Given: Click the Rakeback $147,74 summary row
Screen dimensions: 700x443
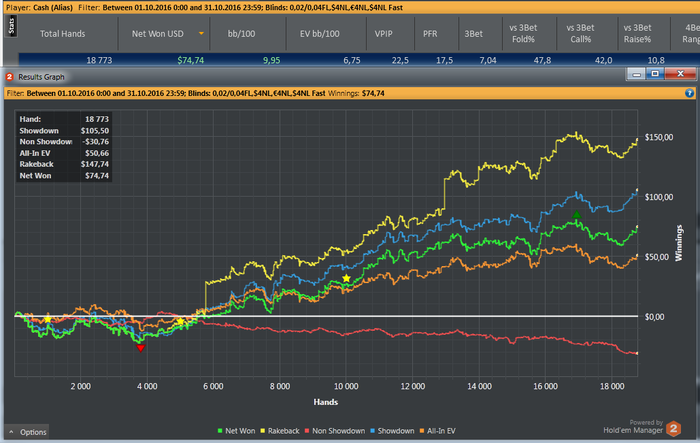Looking at the screenshot, I should point(64,164).
